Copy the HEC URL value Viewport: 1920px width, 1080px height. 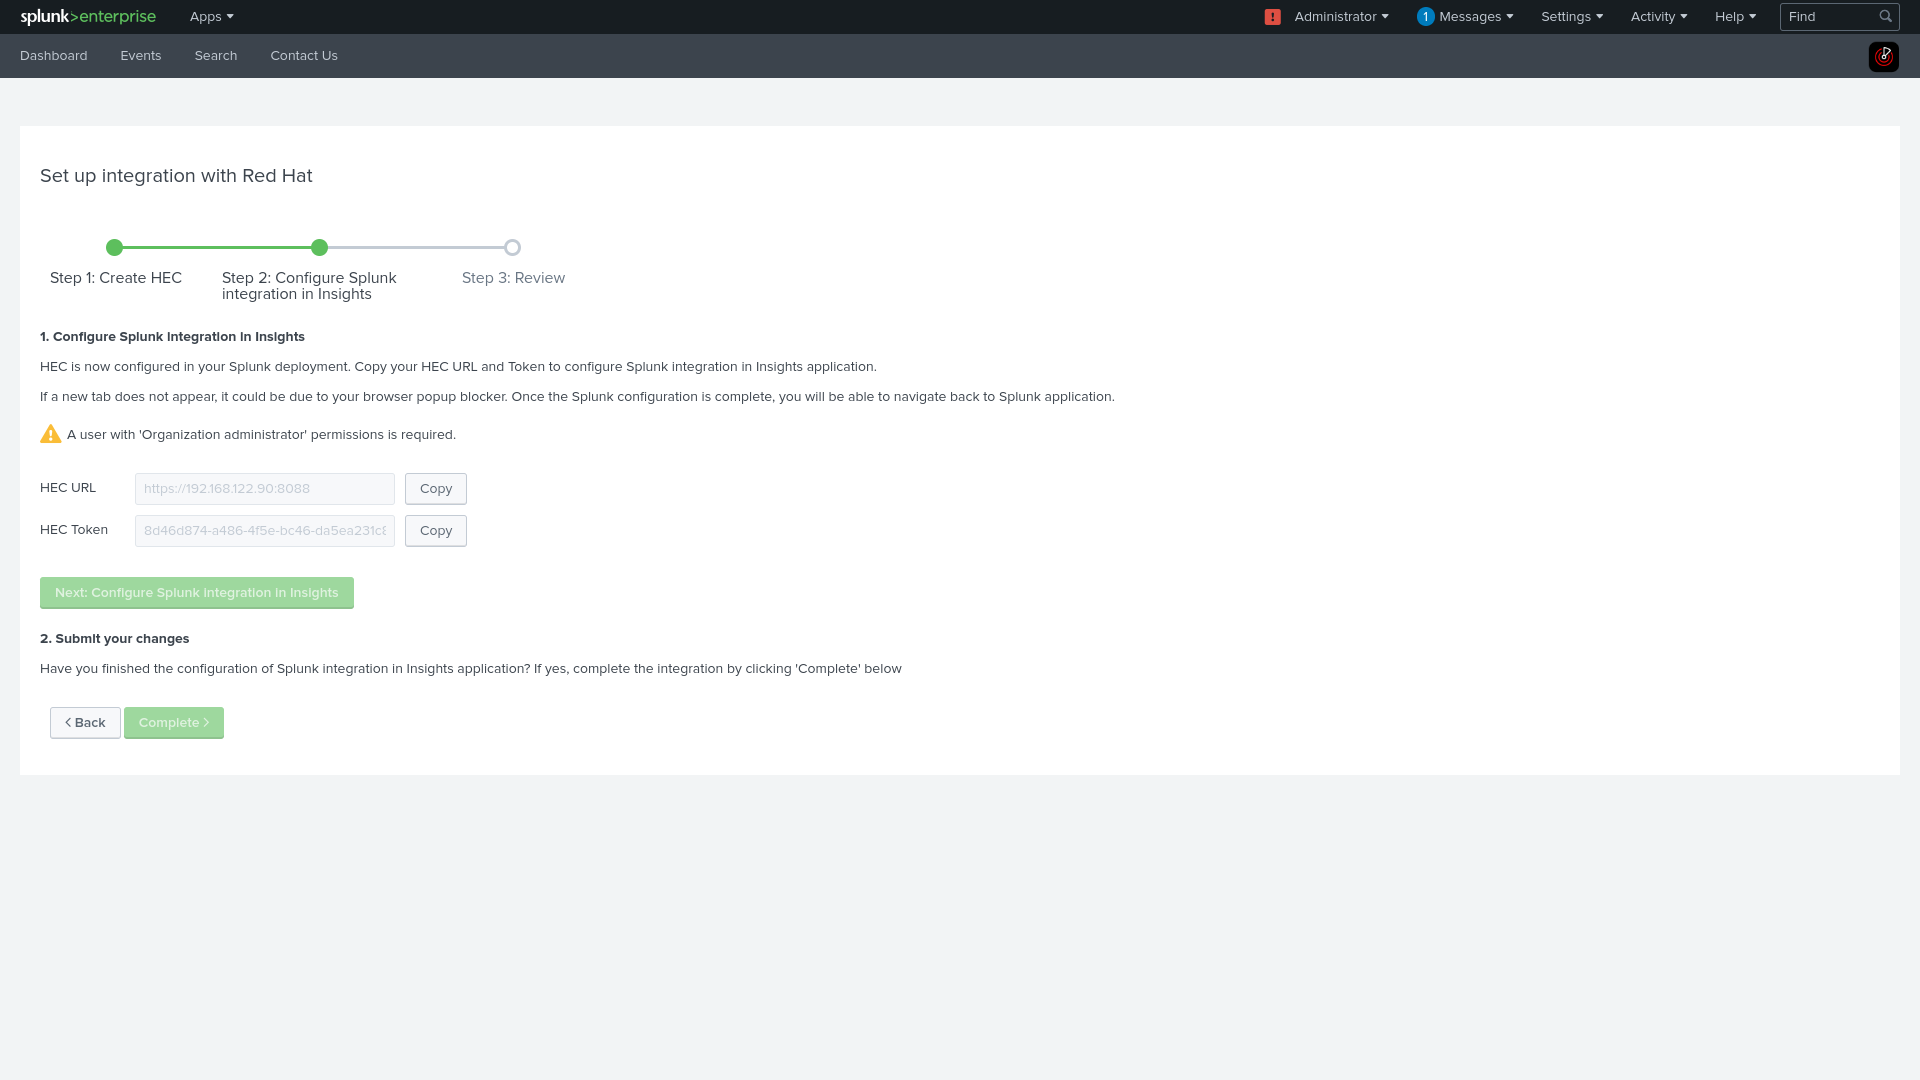436,489
